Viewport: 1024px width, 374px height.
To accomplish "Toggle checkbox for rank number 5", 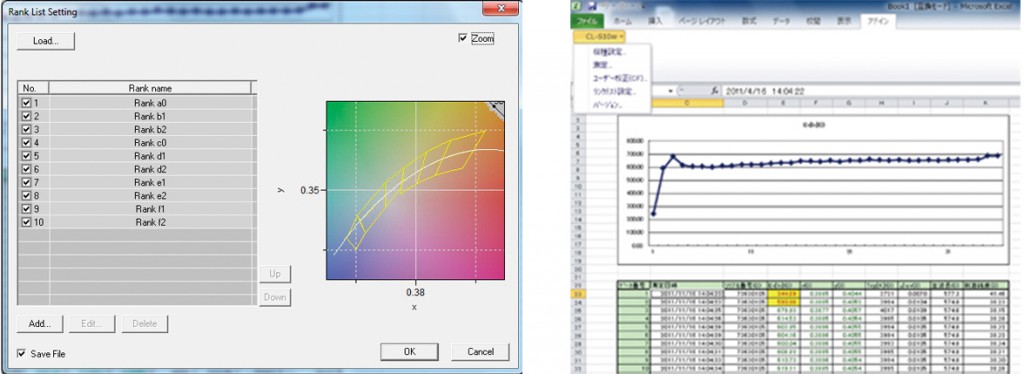I will pyautogui.click(x=26, y=156).
